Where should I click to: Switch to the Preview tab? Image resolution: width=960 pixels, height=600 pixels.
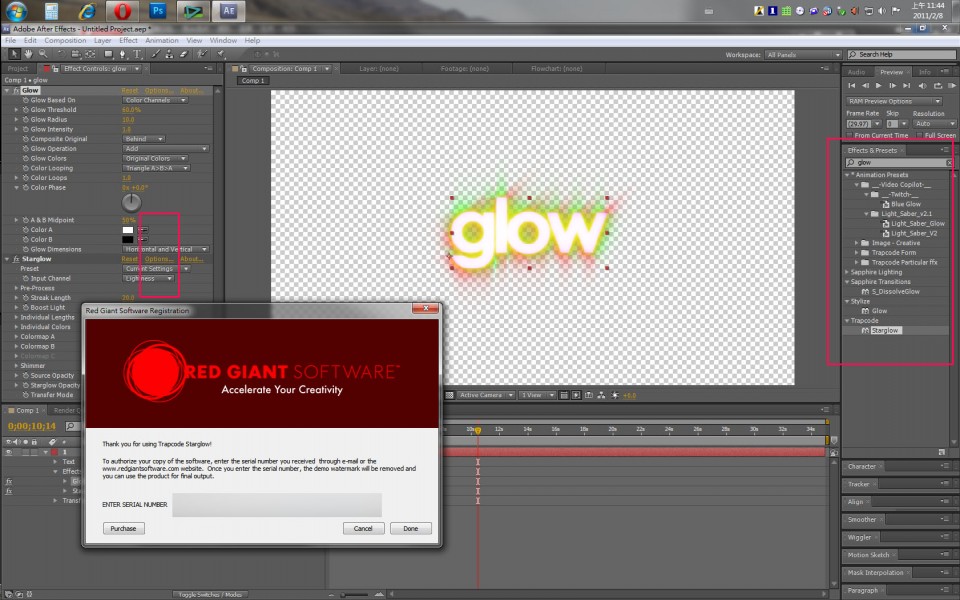click(x=891, y=72)
